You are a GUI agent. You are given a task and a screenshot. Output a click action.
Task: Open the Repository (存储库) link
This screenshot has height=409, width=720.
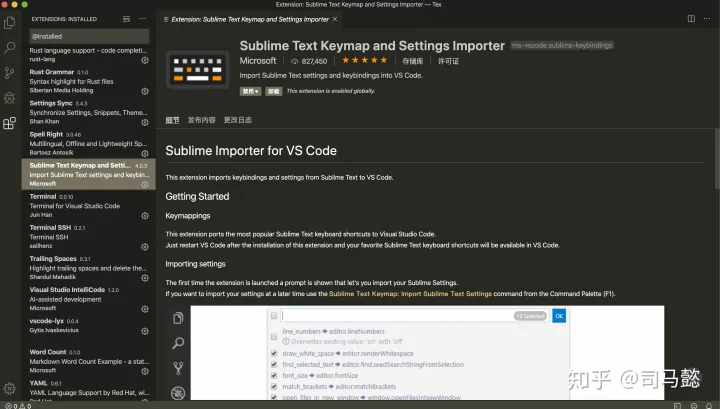[x=412, y=61]
